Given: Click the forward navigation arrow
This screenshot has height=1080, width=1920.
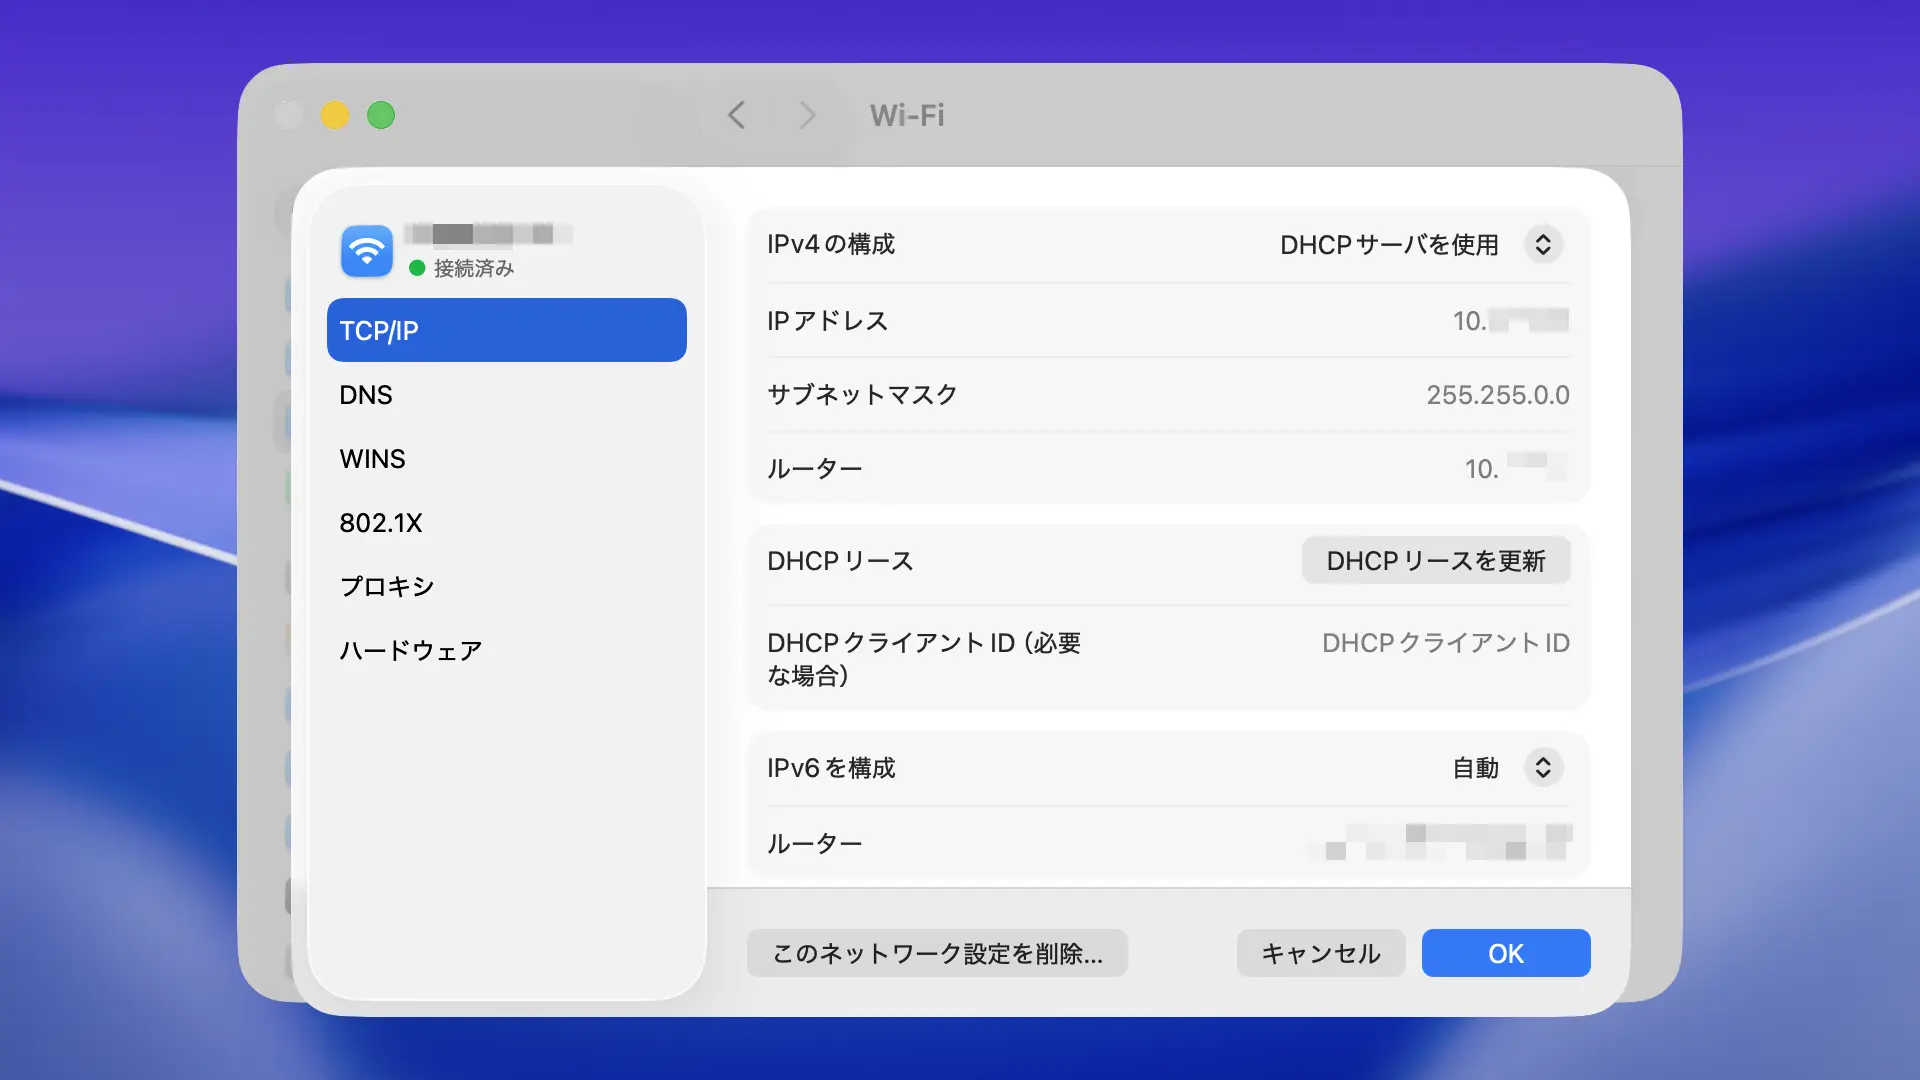Looking at the screenshot, I should pos(807,115).
